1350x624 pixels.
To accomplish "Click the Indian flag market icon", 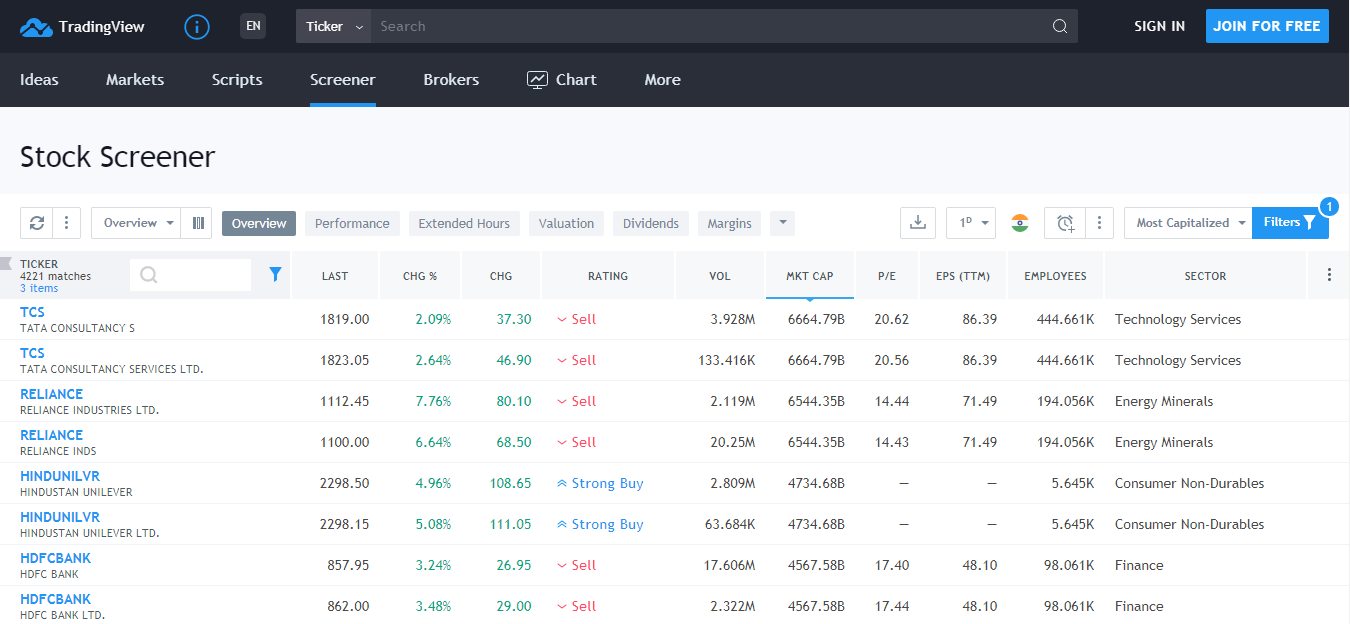I will [x=1019, y=222].
